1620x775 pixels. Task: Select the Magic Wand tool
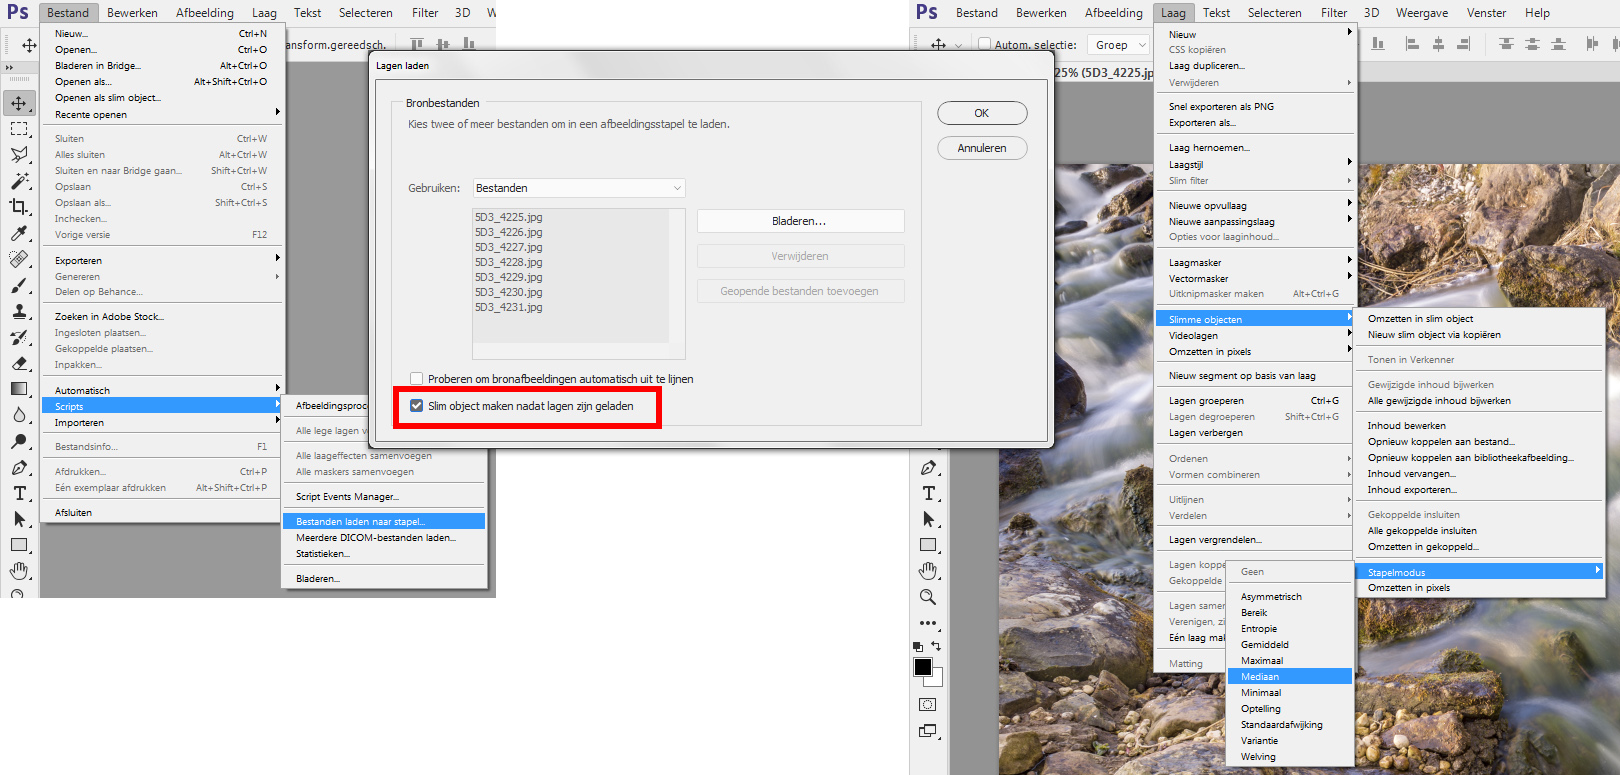click(x=19, y=181)
